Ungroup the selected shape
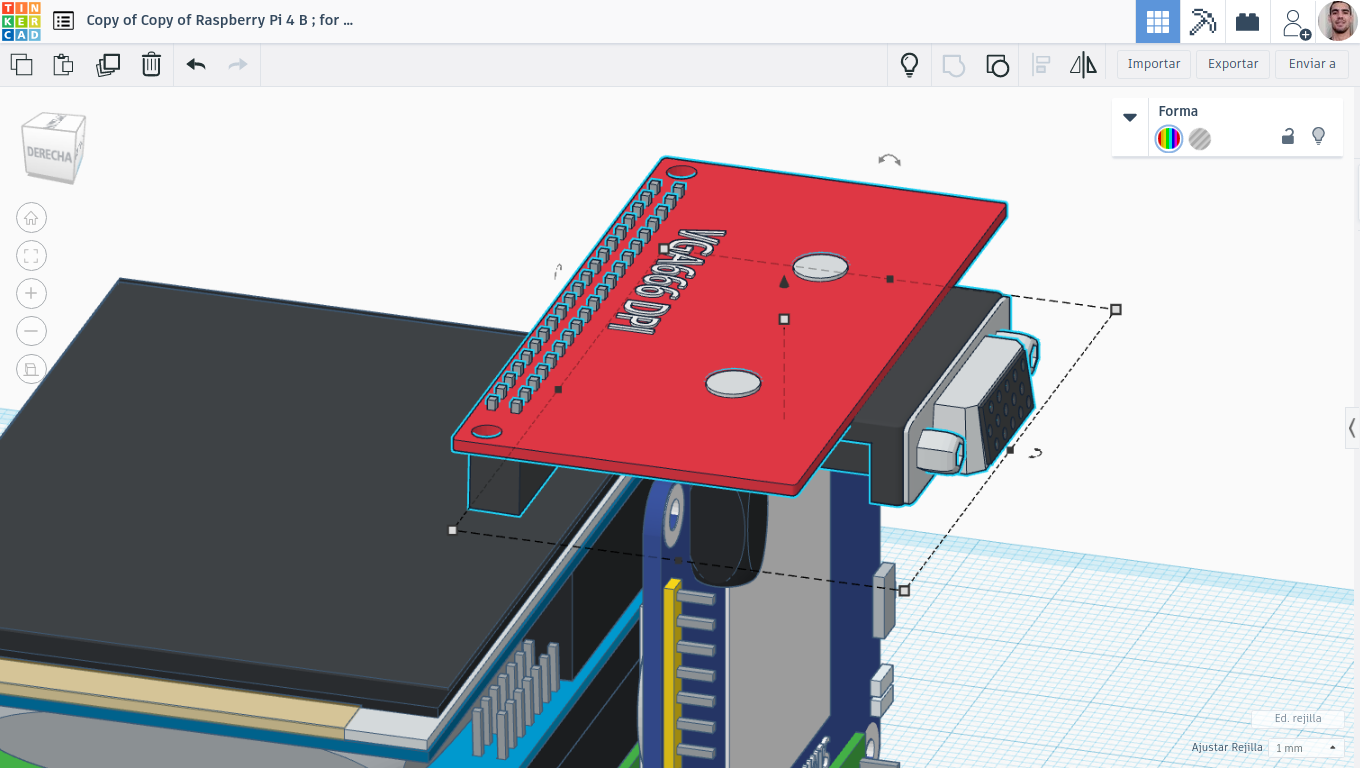 [997, 66]
